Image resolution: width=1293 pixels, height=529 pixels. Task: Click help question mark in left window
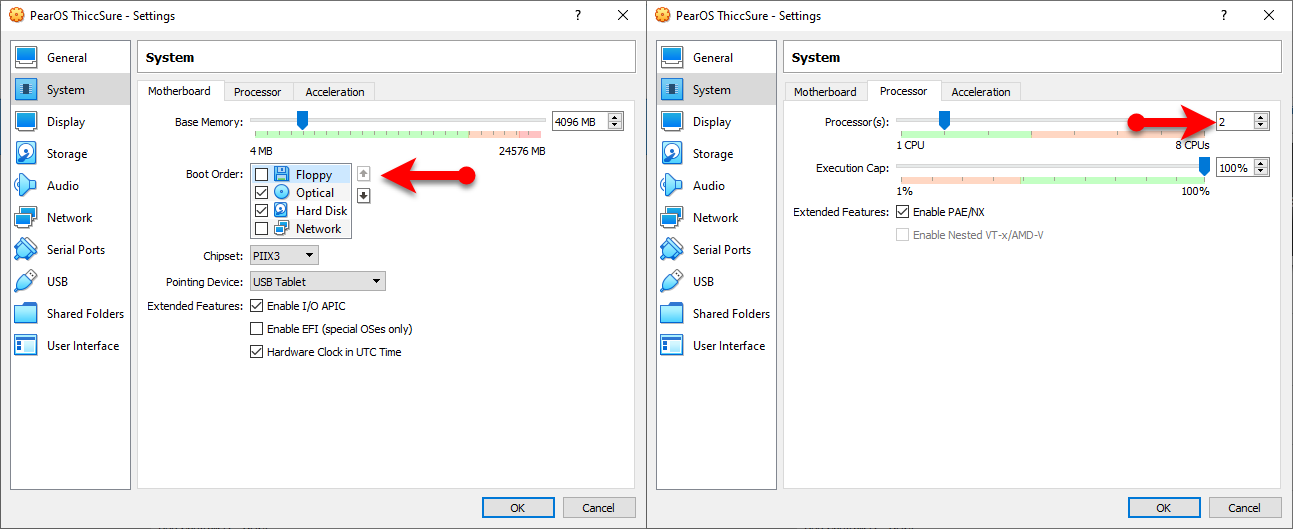pos(578,15)
